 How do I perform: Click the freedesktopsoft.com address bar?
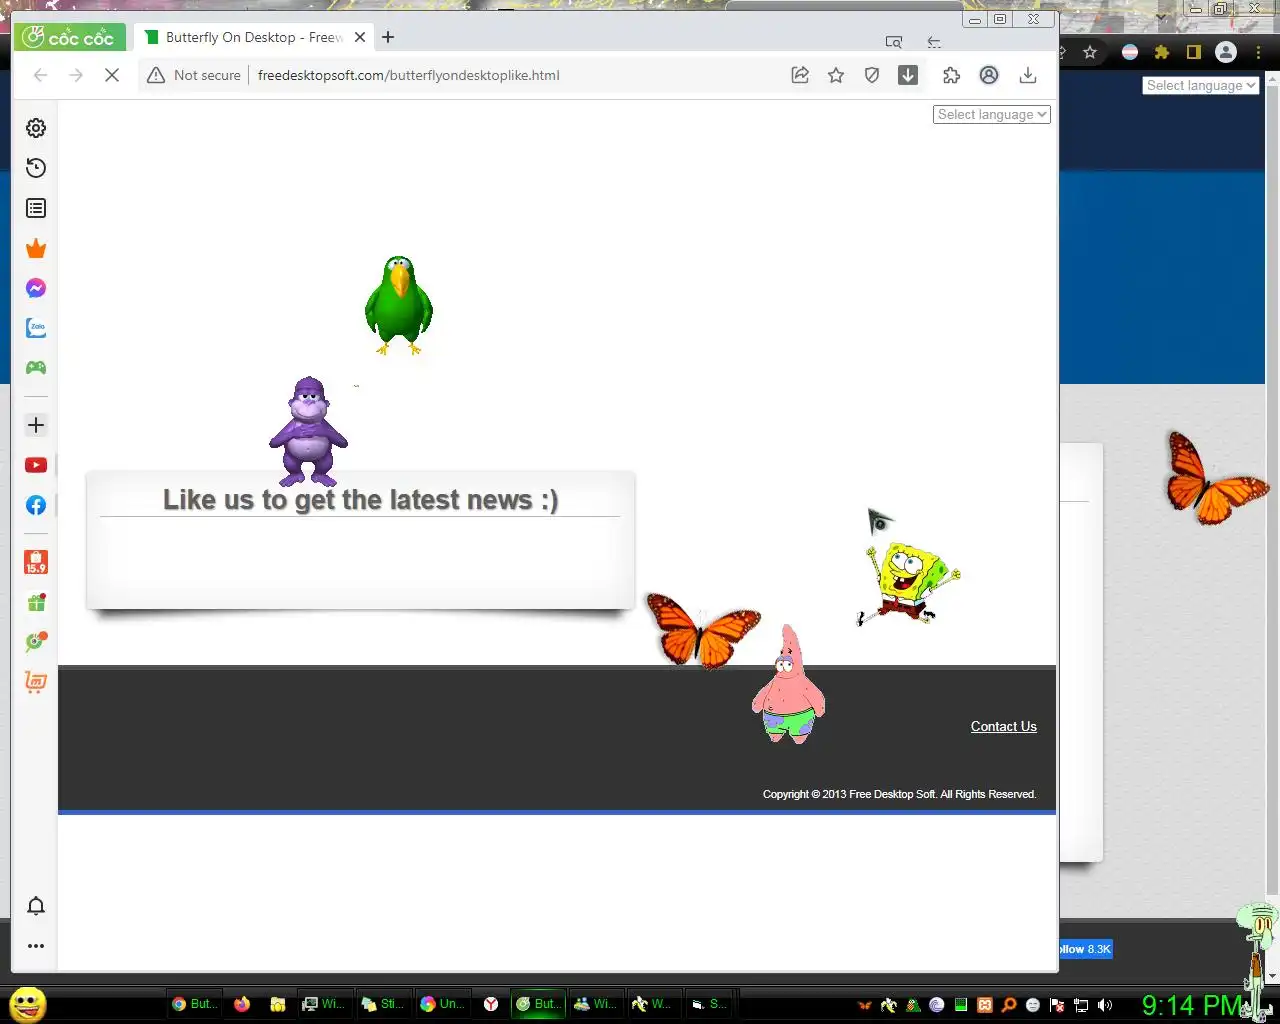pos(409,75)
